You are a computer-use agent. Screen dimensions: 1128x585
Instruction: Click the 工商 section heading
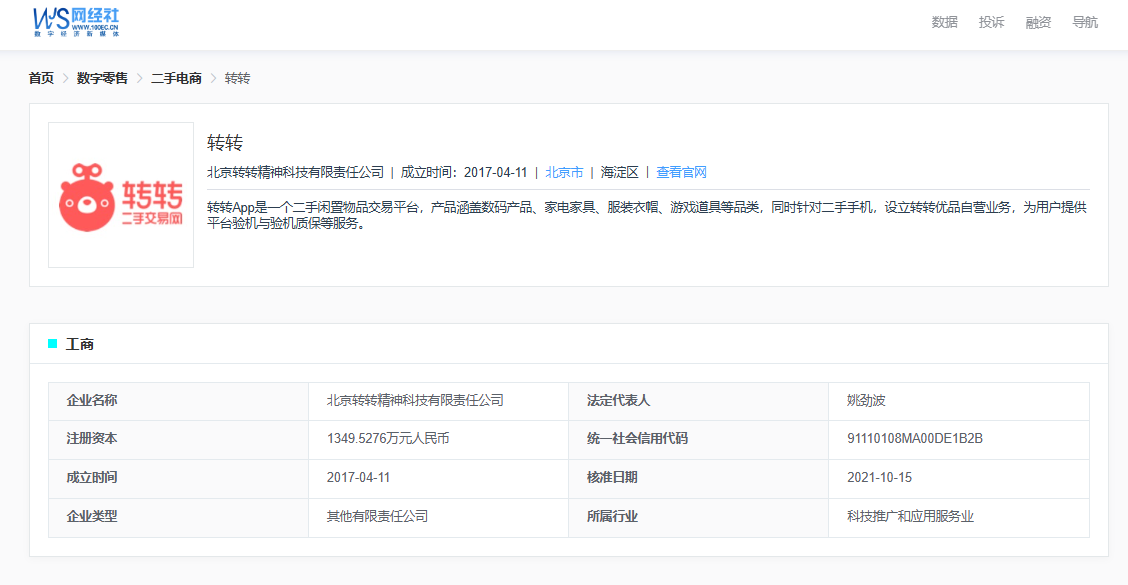(80, 345)
